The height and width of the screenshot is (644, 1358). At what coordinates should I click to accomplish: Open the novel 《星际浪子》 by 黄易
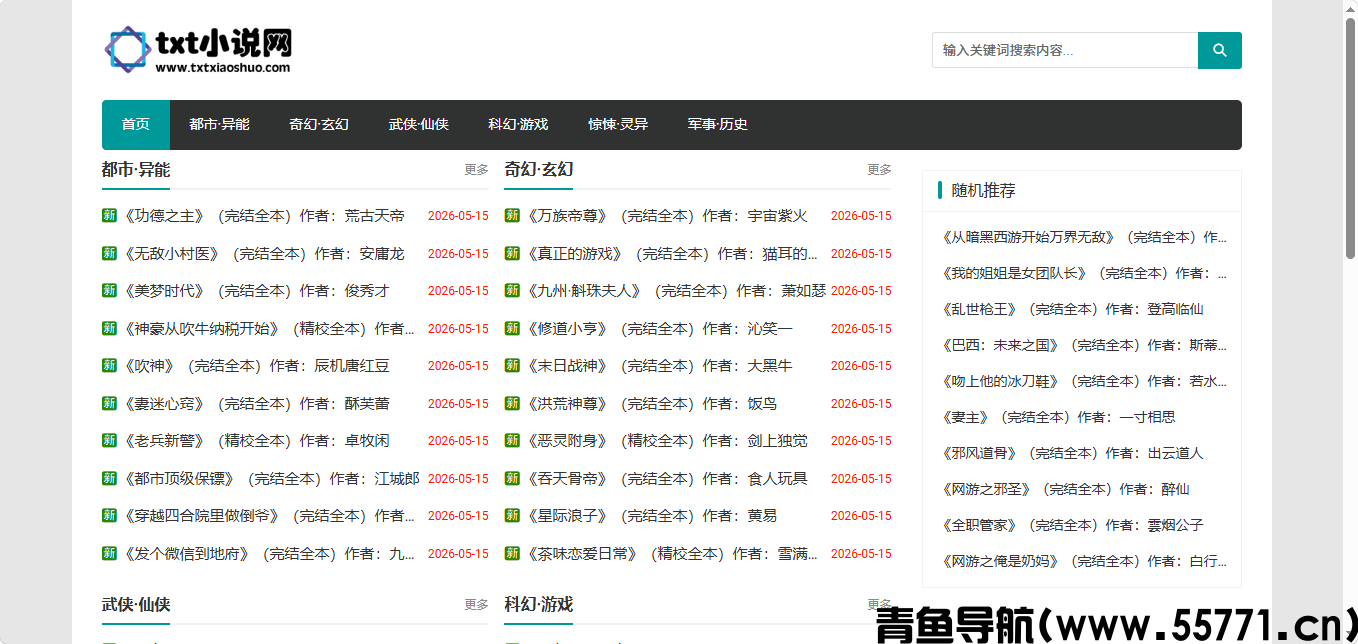click(x=651, y=515)
